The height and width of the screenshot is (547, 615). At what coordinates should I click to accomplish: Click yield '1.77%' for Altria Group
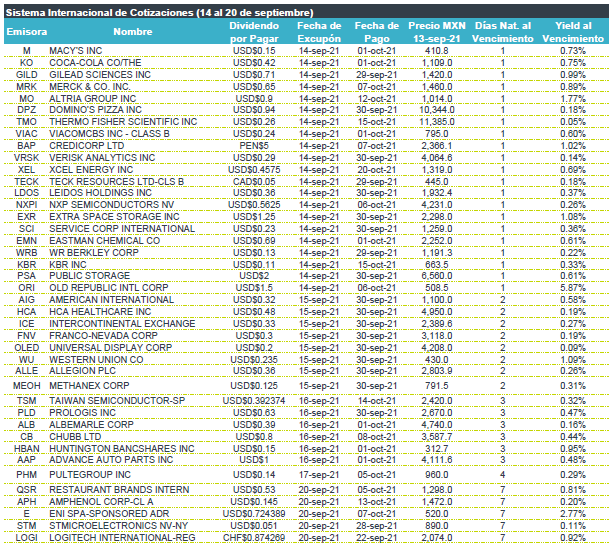[x=573, y=99]
